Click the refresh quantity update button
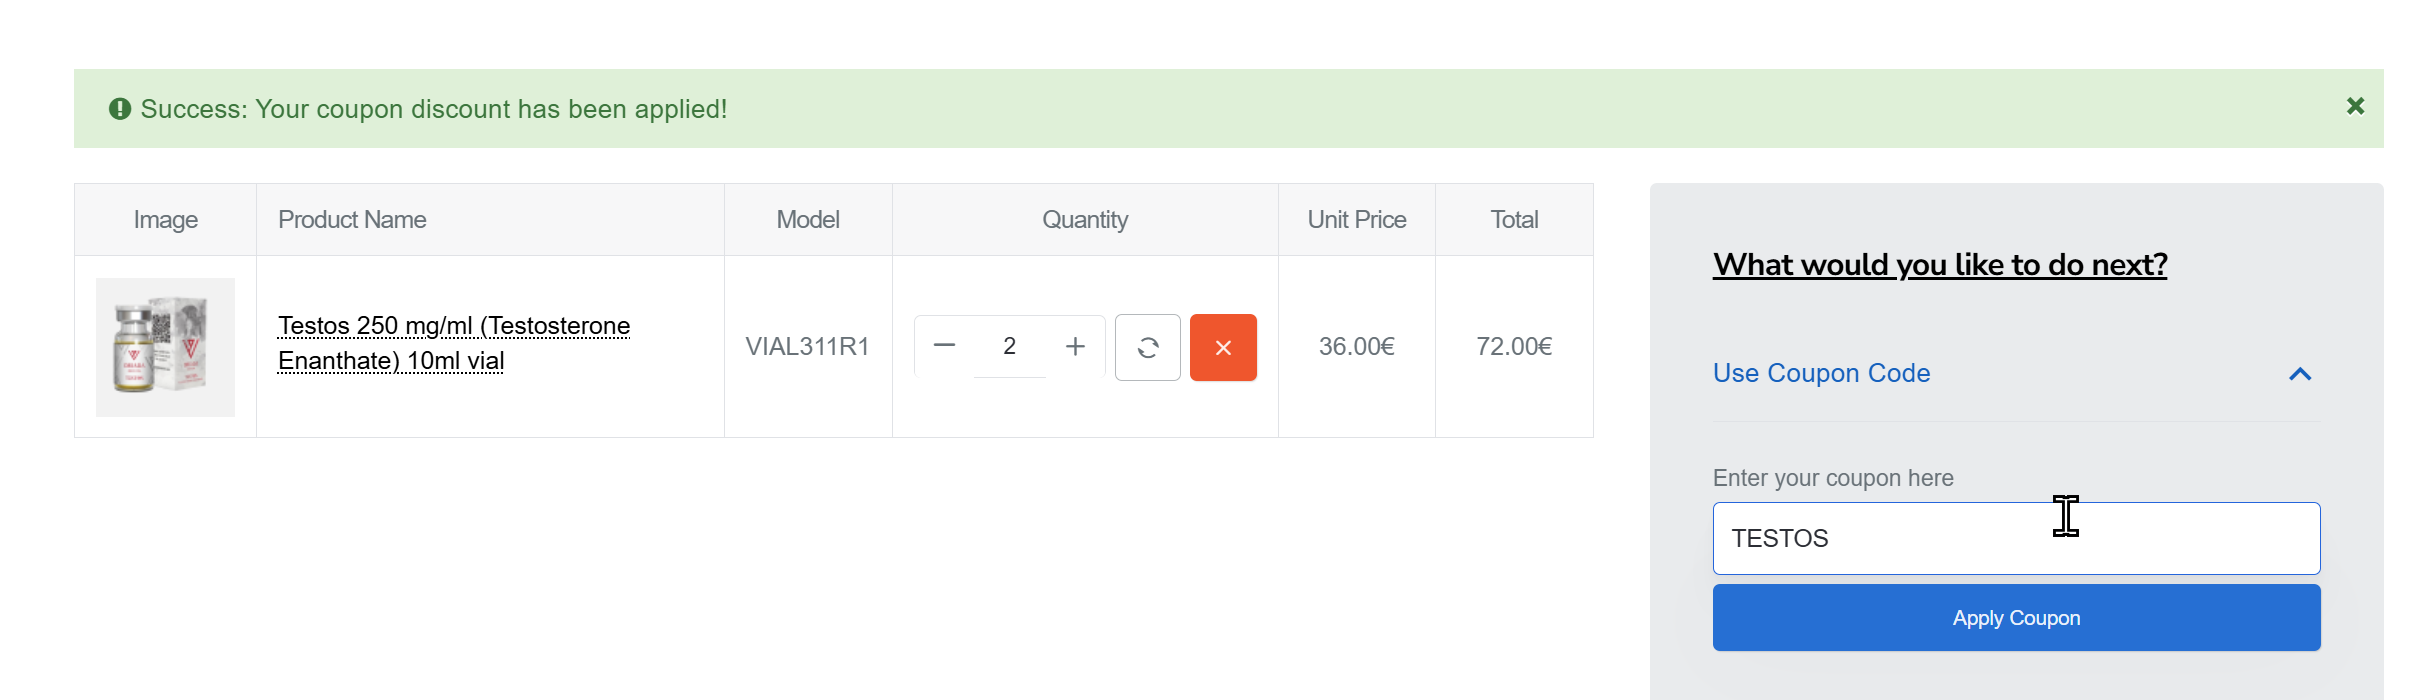2413x700 pixels. coord(1147,347)
